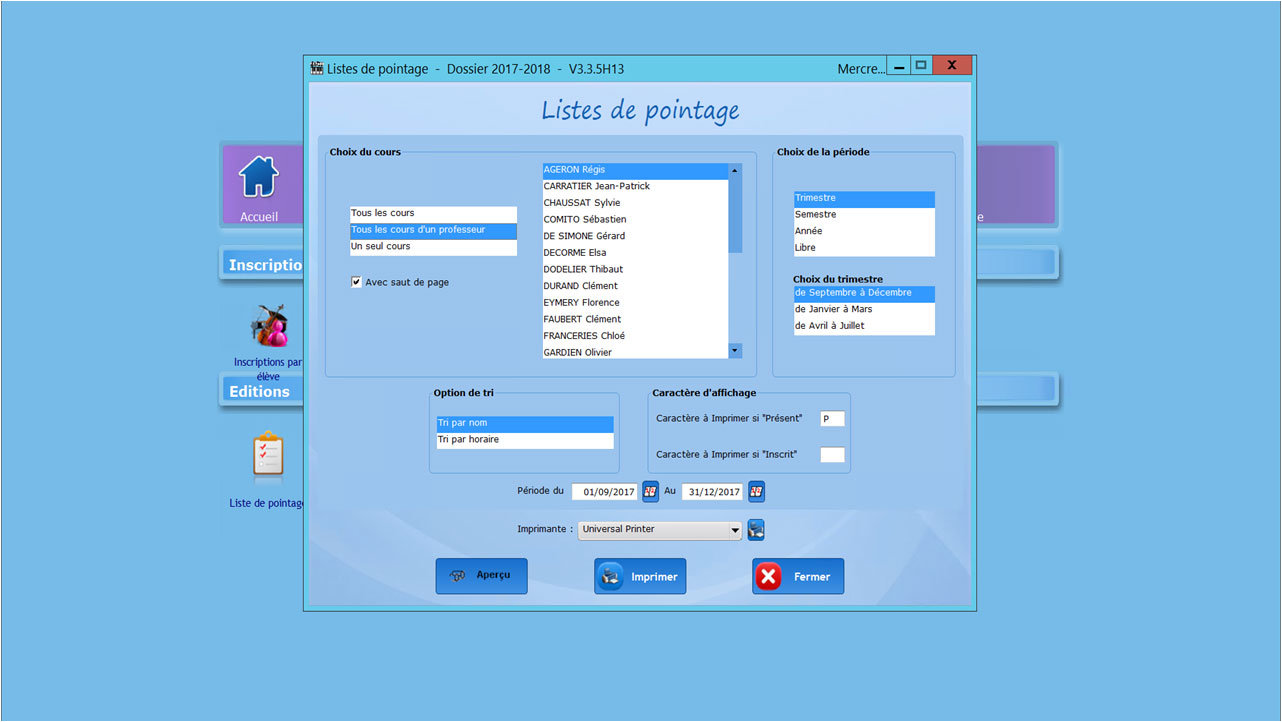Select 'Tous les cours d'un professeur'
Viewport: 1282px width, 722px height.
click(x=433, y=230)
